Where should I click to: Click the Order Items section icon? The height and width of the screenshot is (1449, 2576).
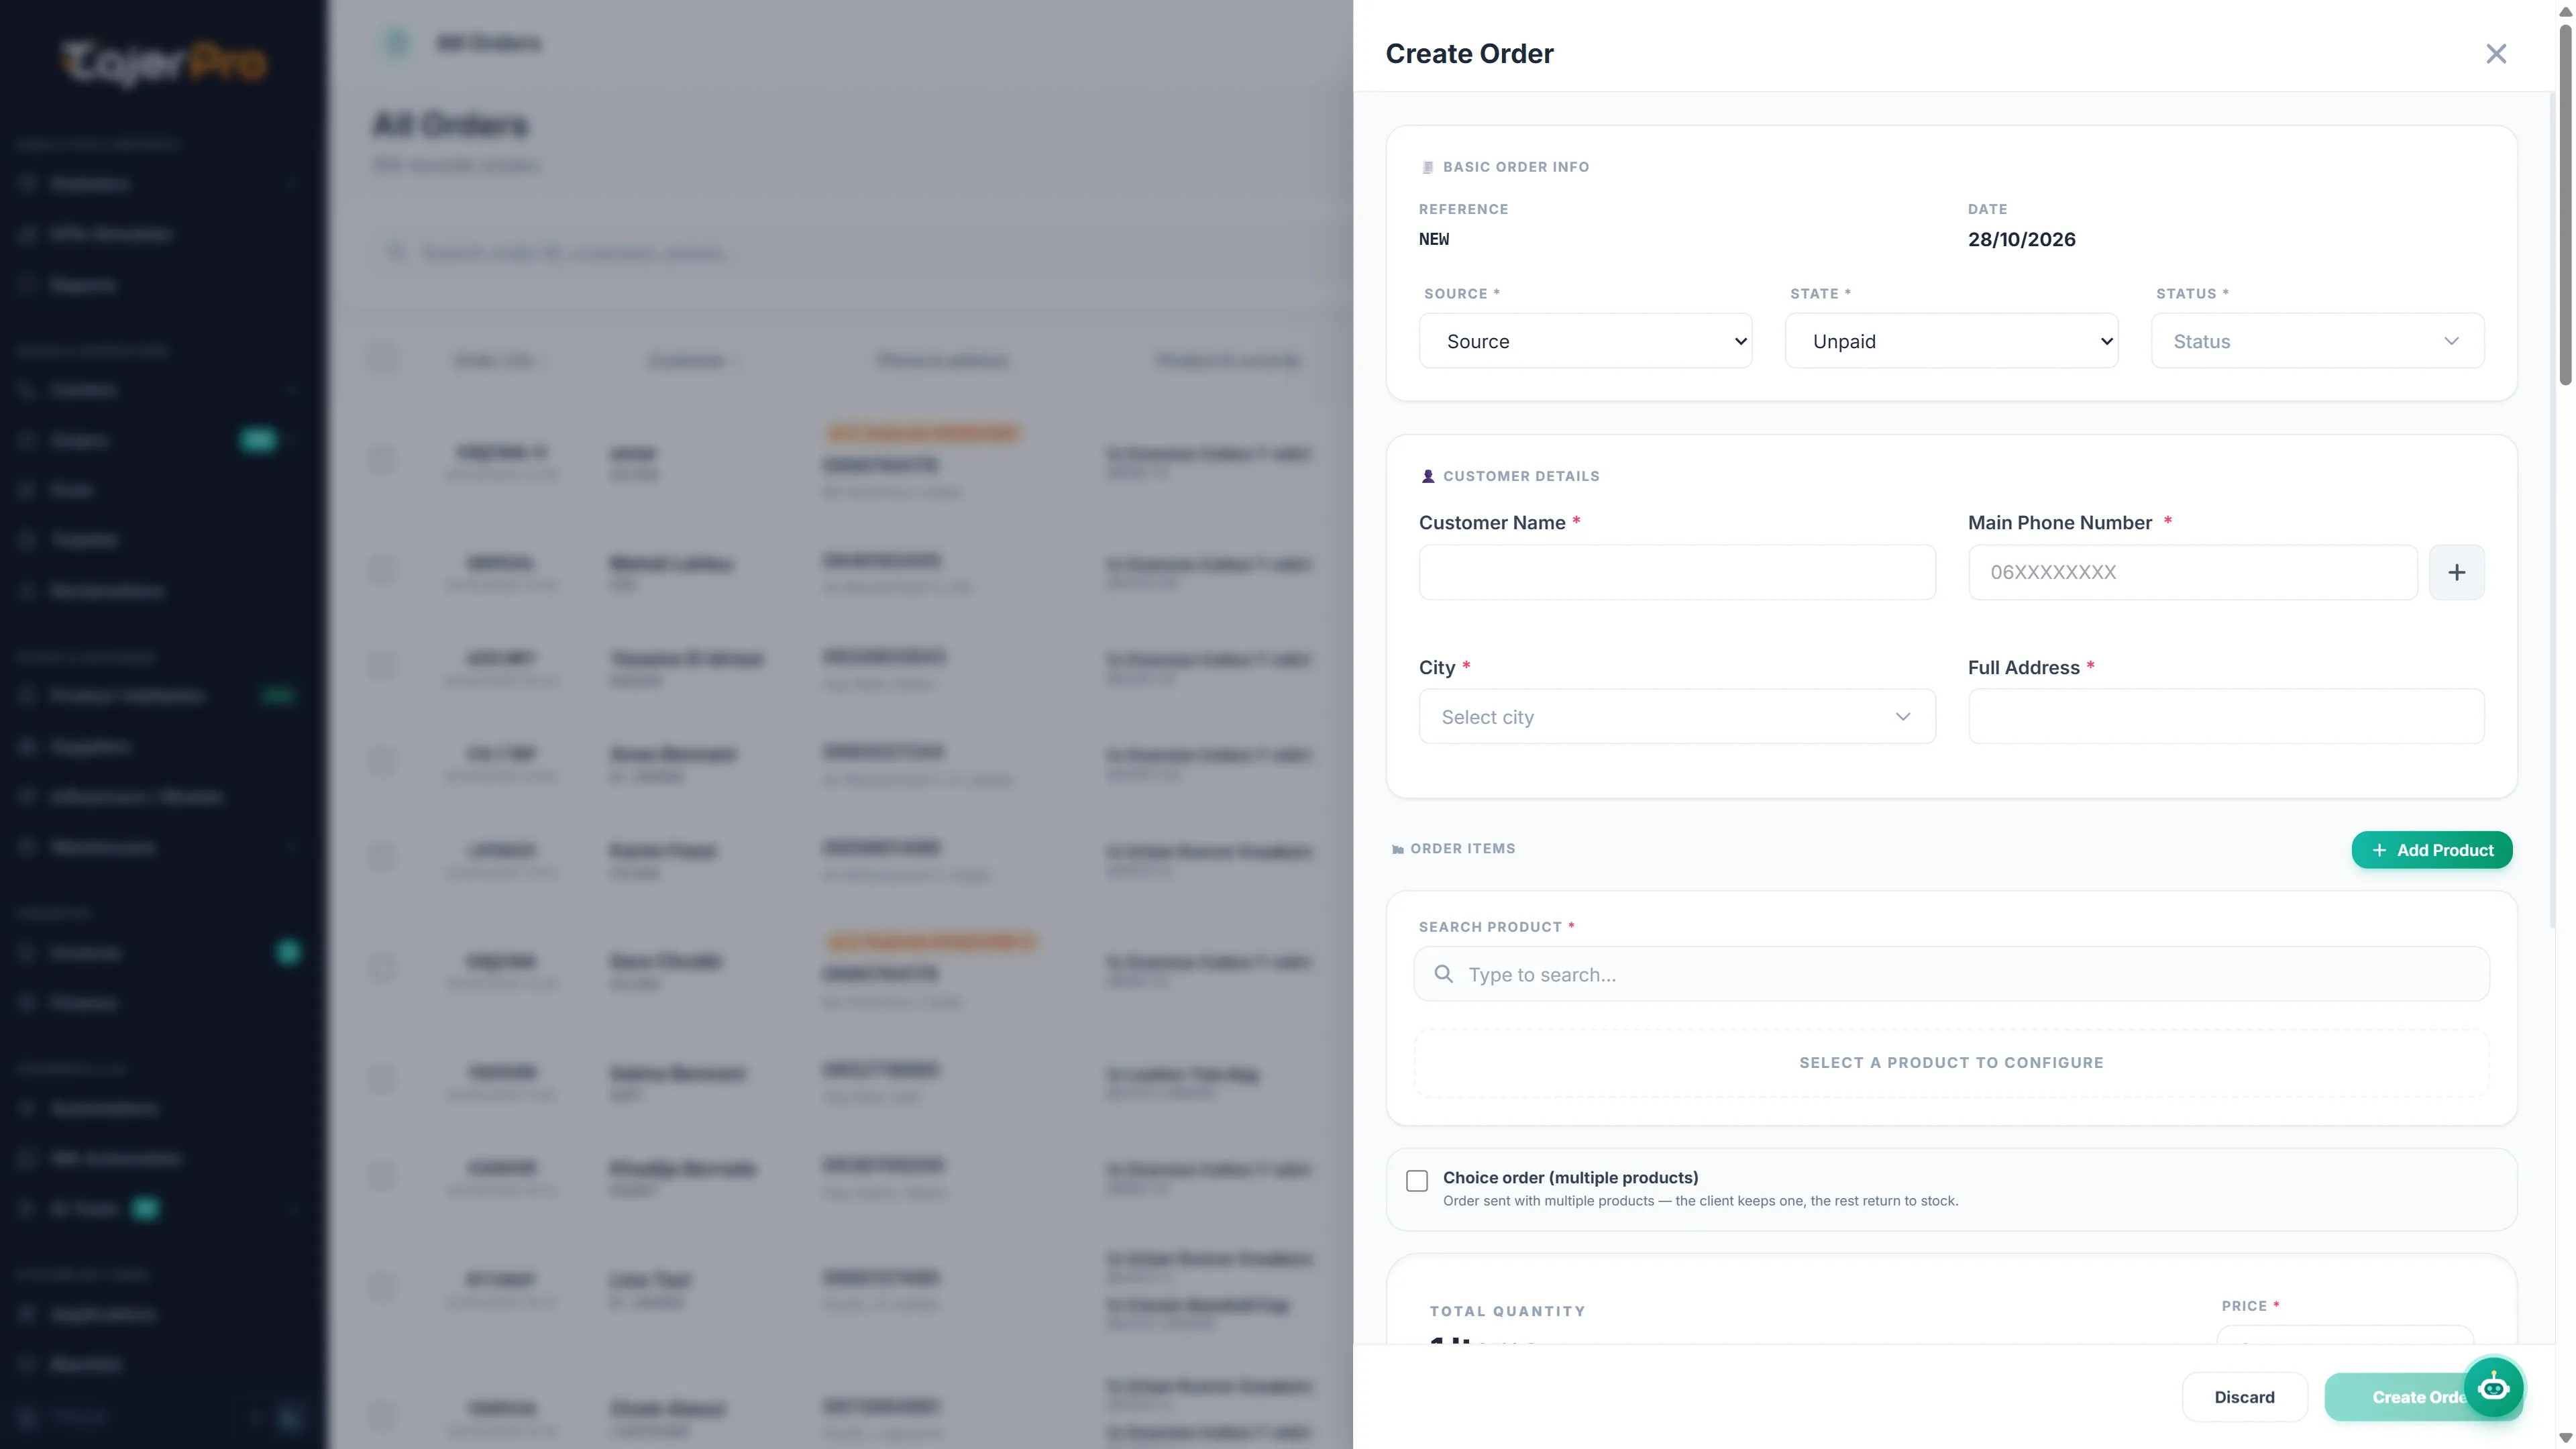pyautogui.click(x=1397, y=849)
